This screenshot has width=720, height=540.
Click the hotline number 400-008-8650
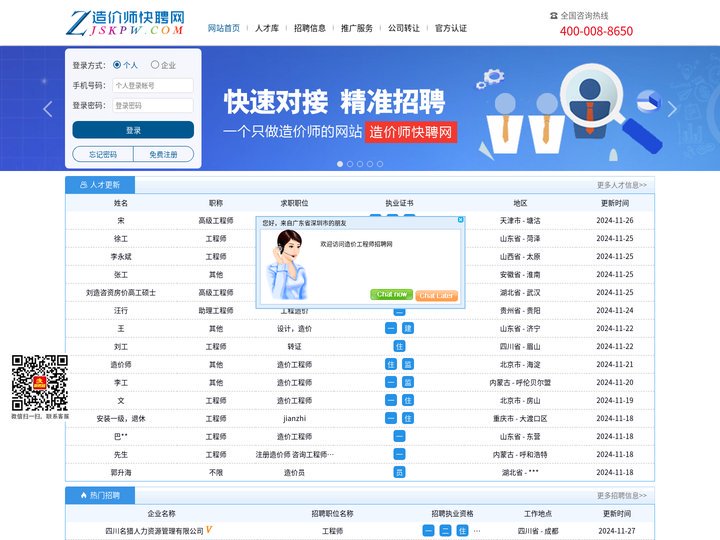596,31
